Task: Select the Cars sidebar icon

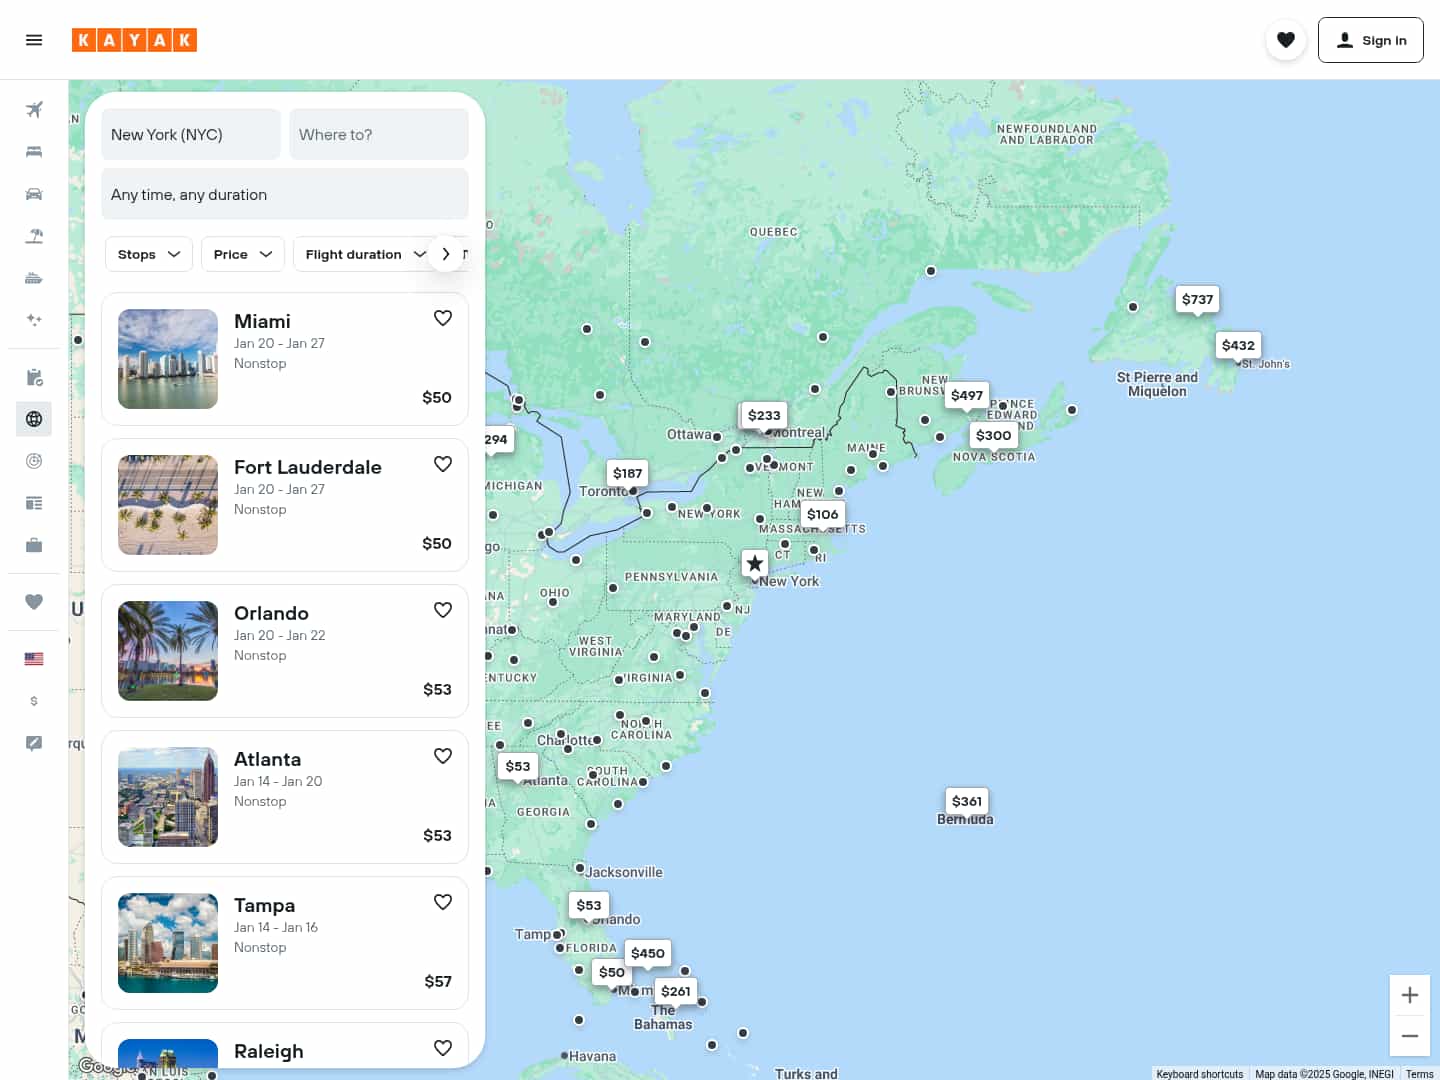Action: [x=34, y=194]
